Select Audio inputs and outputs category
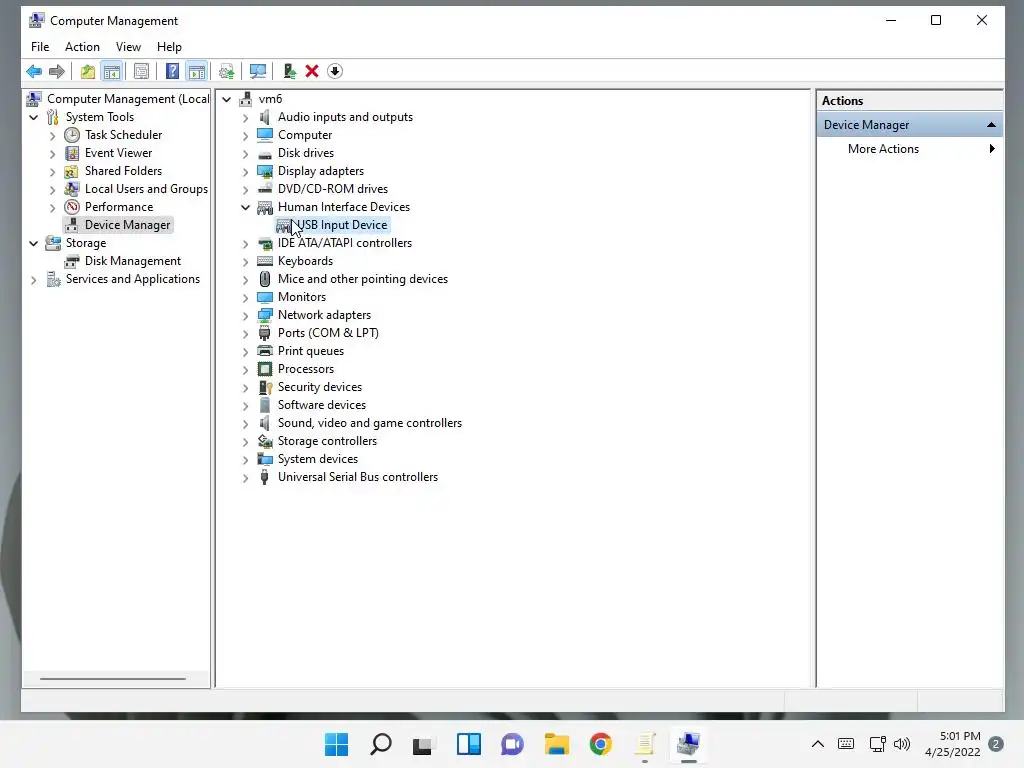Viewport: 1024px width, 768px height. (345, 117)
